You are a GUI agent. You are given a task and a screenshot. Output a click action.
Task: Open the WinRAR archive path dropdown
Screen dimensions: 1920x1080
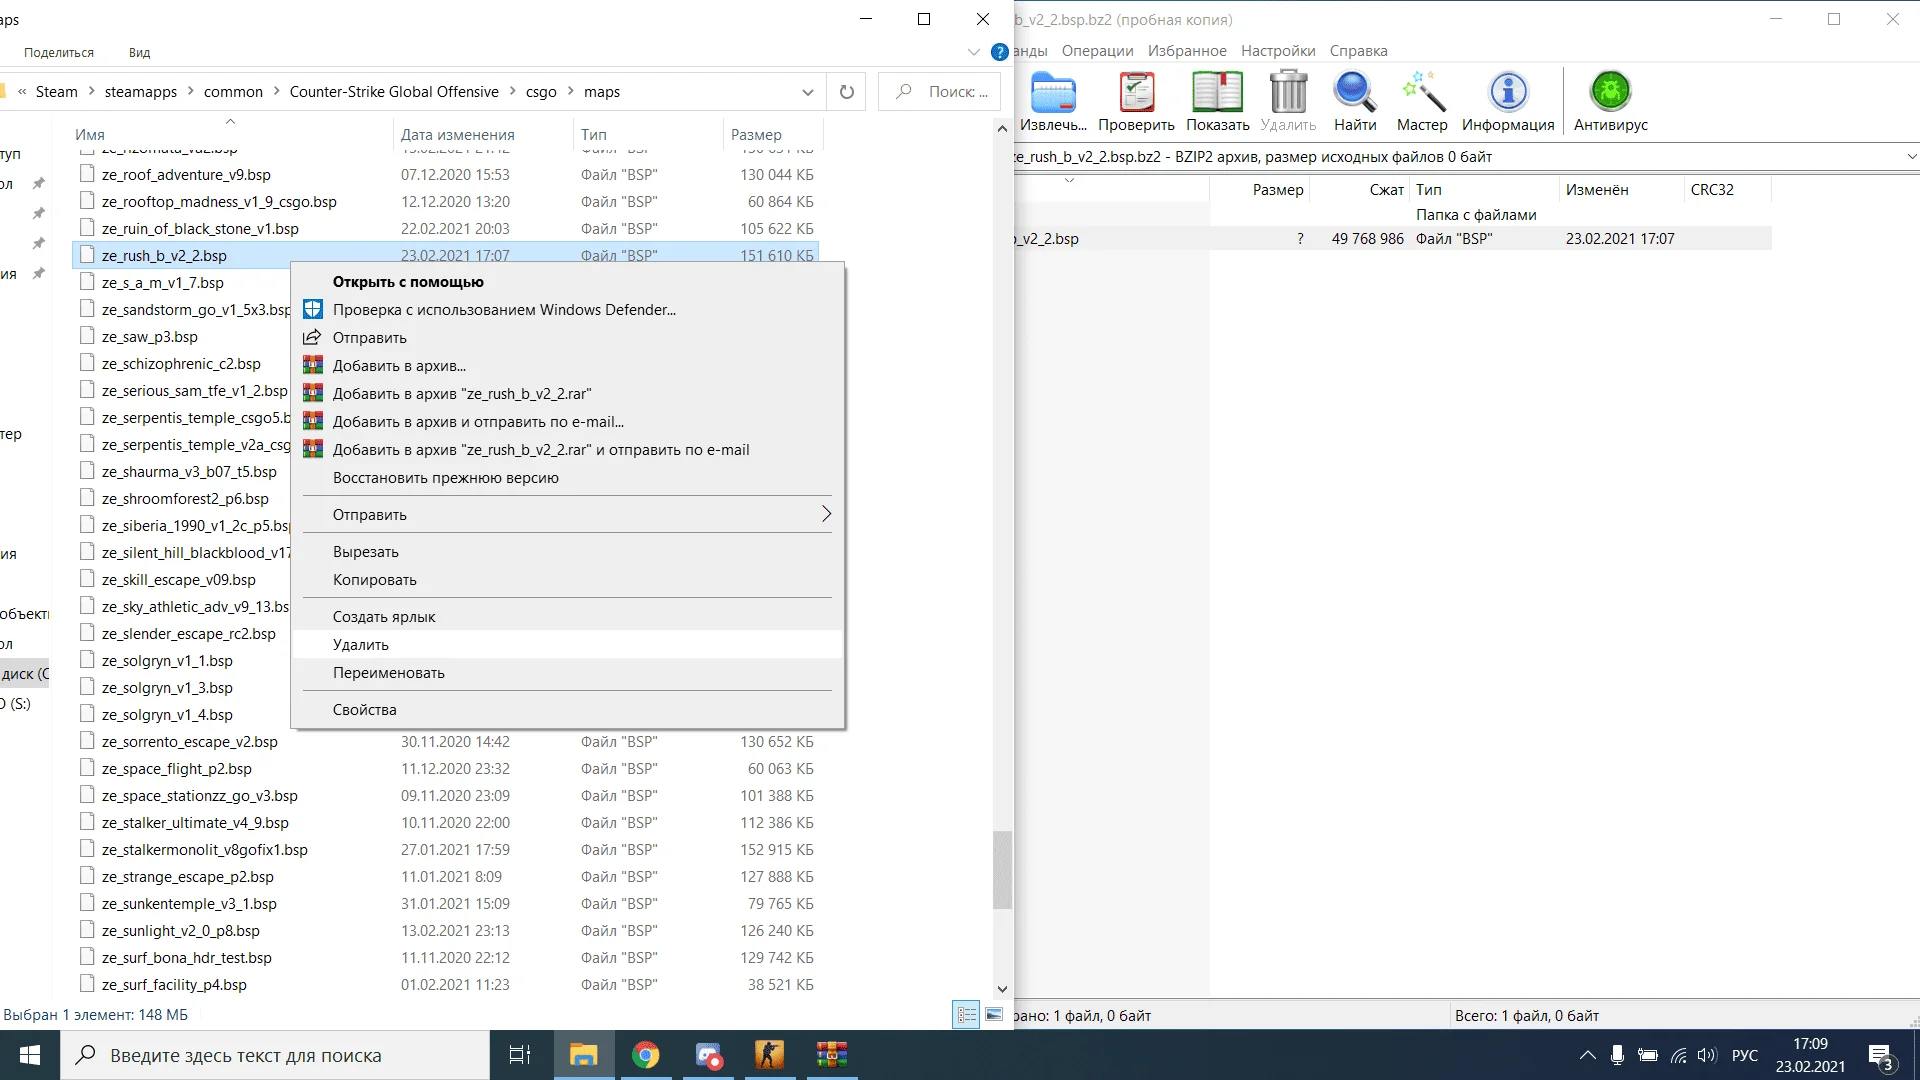coord(1911,157)
